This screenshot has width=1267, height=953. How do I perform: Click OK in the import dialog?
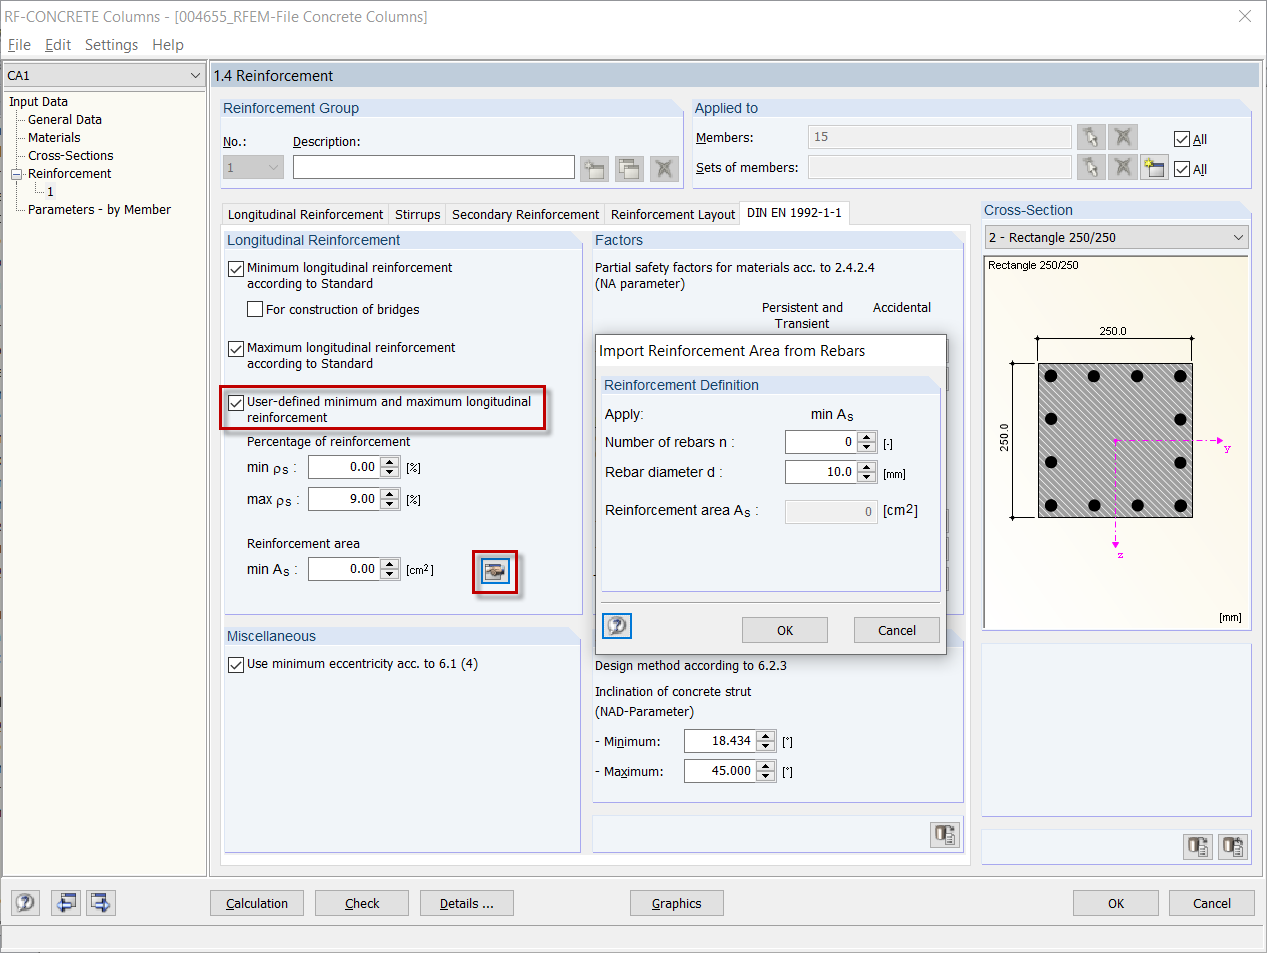tap(784, 629)
